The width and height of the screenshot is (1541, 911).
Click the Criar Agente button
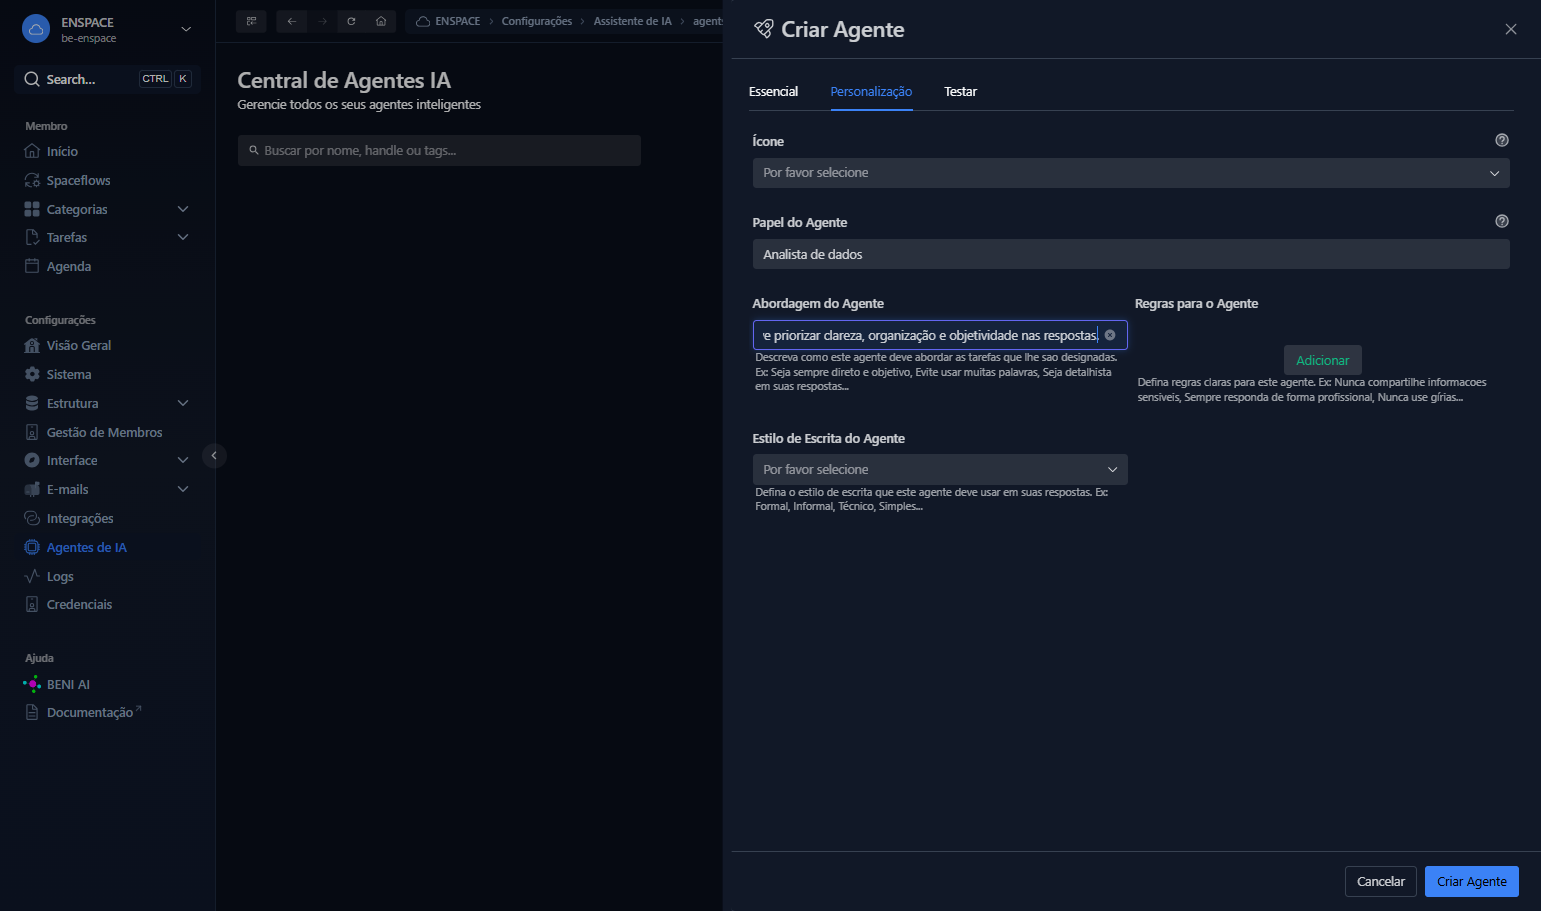pos(1471,881)
